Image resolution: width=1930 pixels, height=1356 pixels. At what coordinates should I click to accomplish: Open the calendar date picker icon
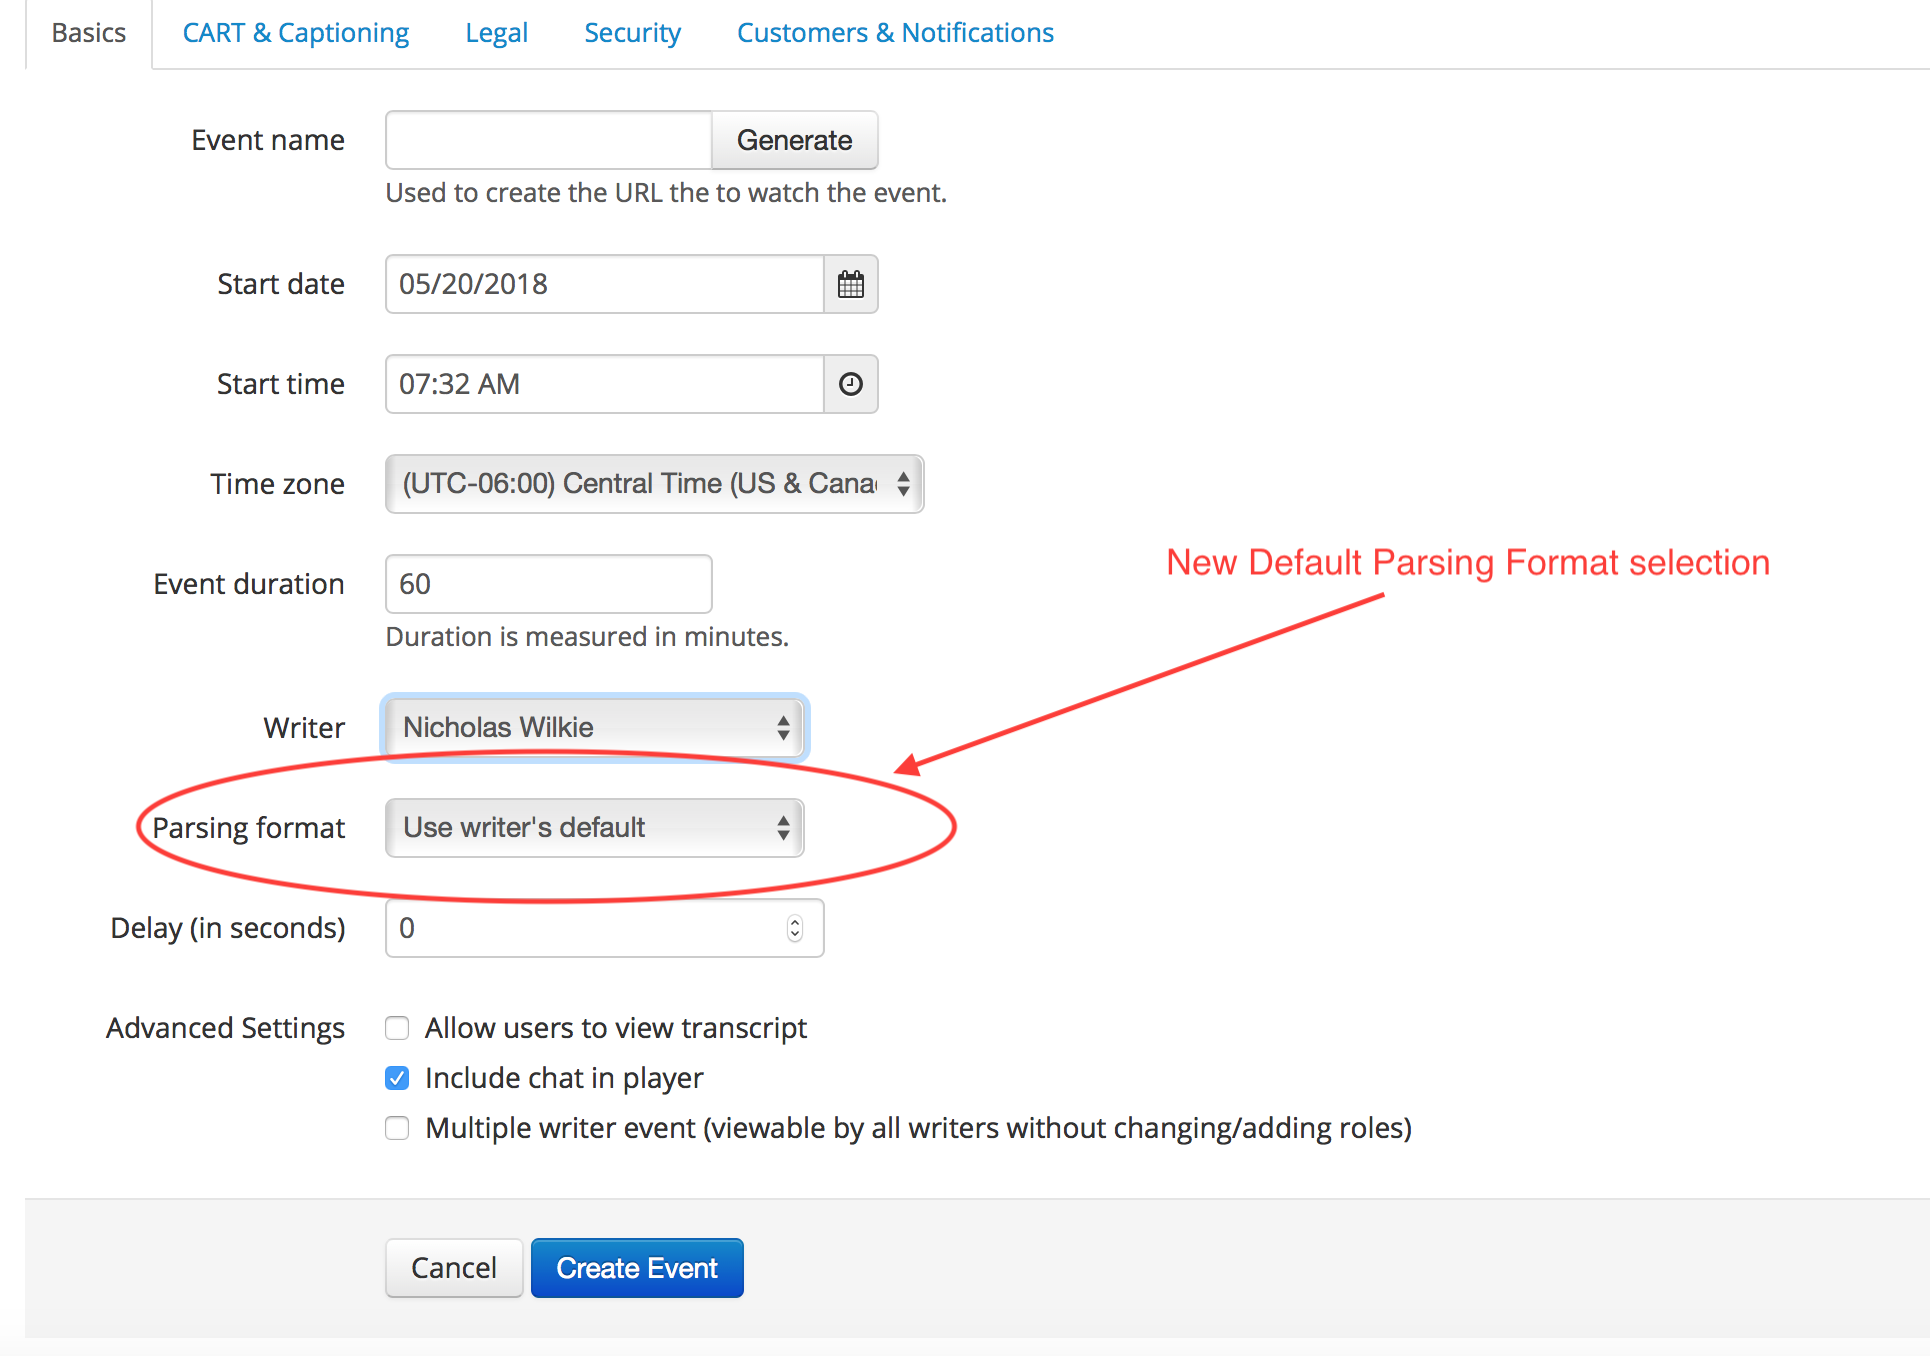(850, 284)
